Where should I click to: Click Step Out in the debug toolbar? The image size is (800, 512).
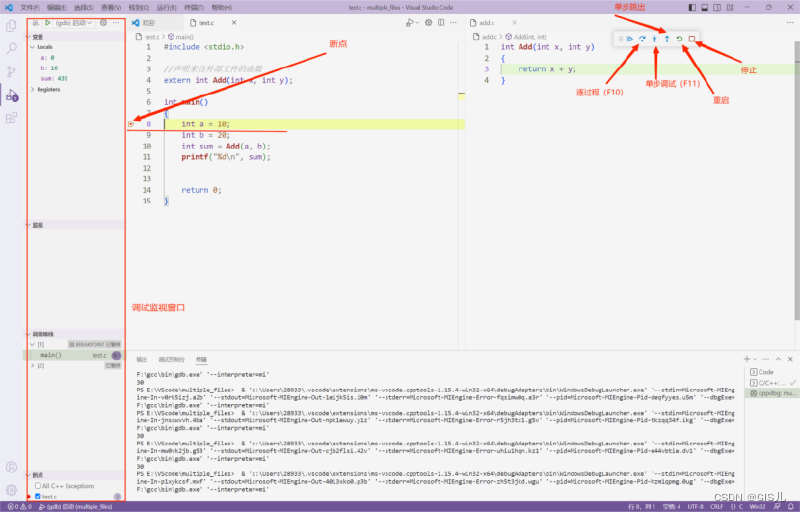coord(667,39)
